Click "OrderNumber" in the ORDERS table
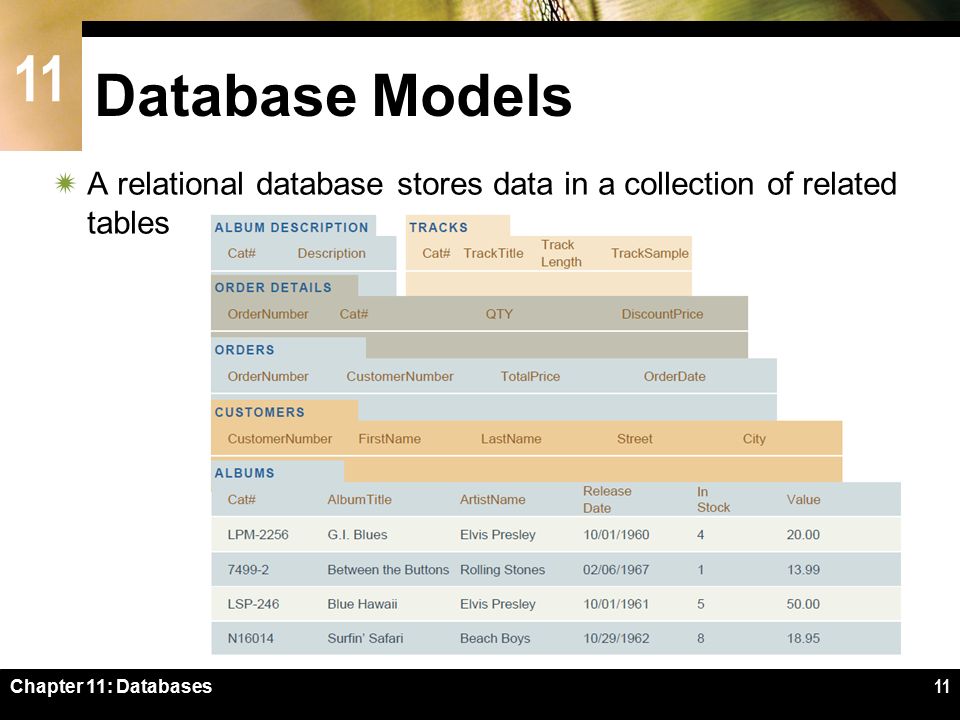The image size is (960, 720). [x=268, y=377]
